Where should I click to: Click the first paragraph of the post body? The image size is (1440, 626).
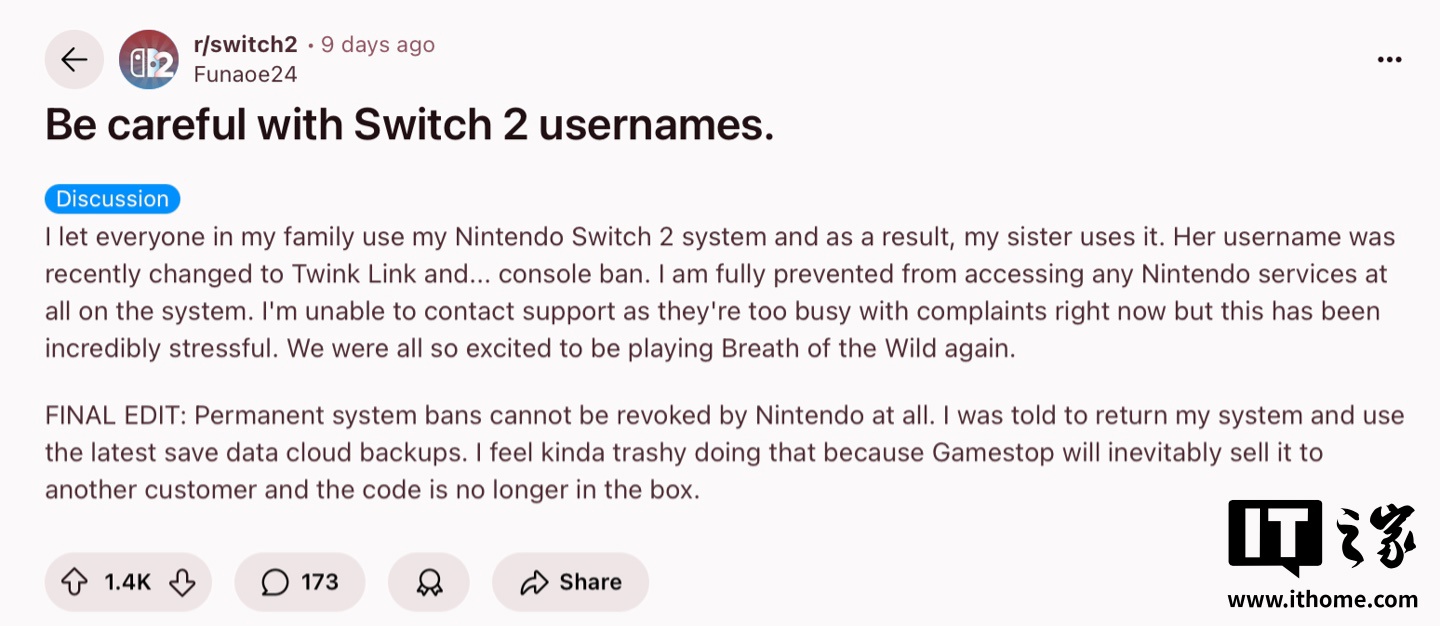700,293
